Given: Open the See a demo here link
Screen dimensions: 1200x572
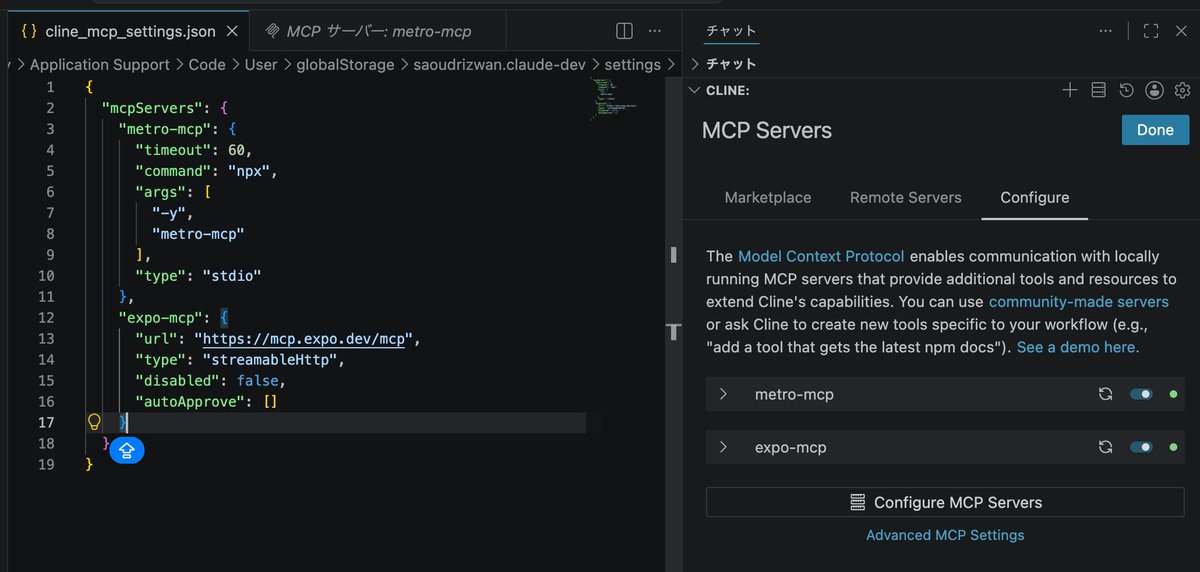Looking at the screenshot, I should tap(1078, 347).
